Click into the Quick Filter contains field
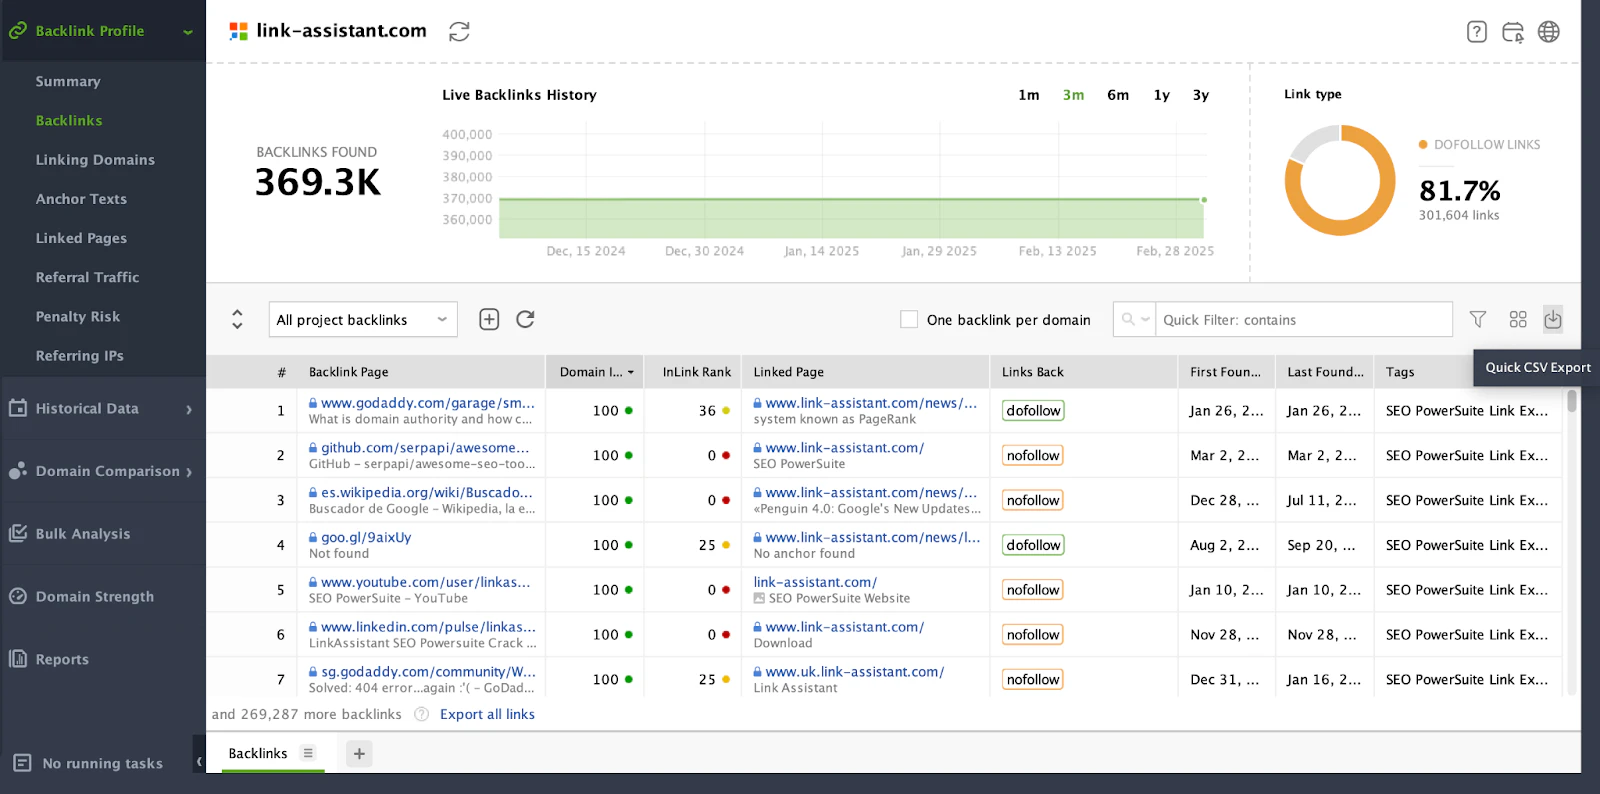The width and height of the screenshot is (1600, 794). (x=1303, y=319)
